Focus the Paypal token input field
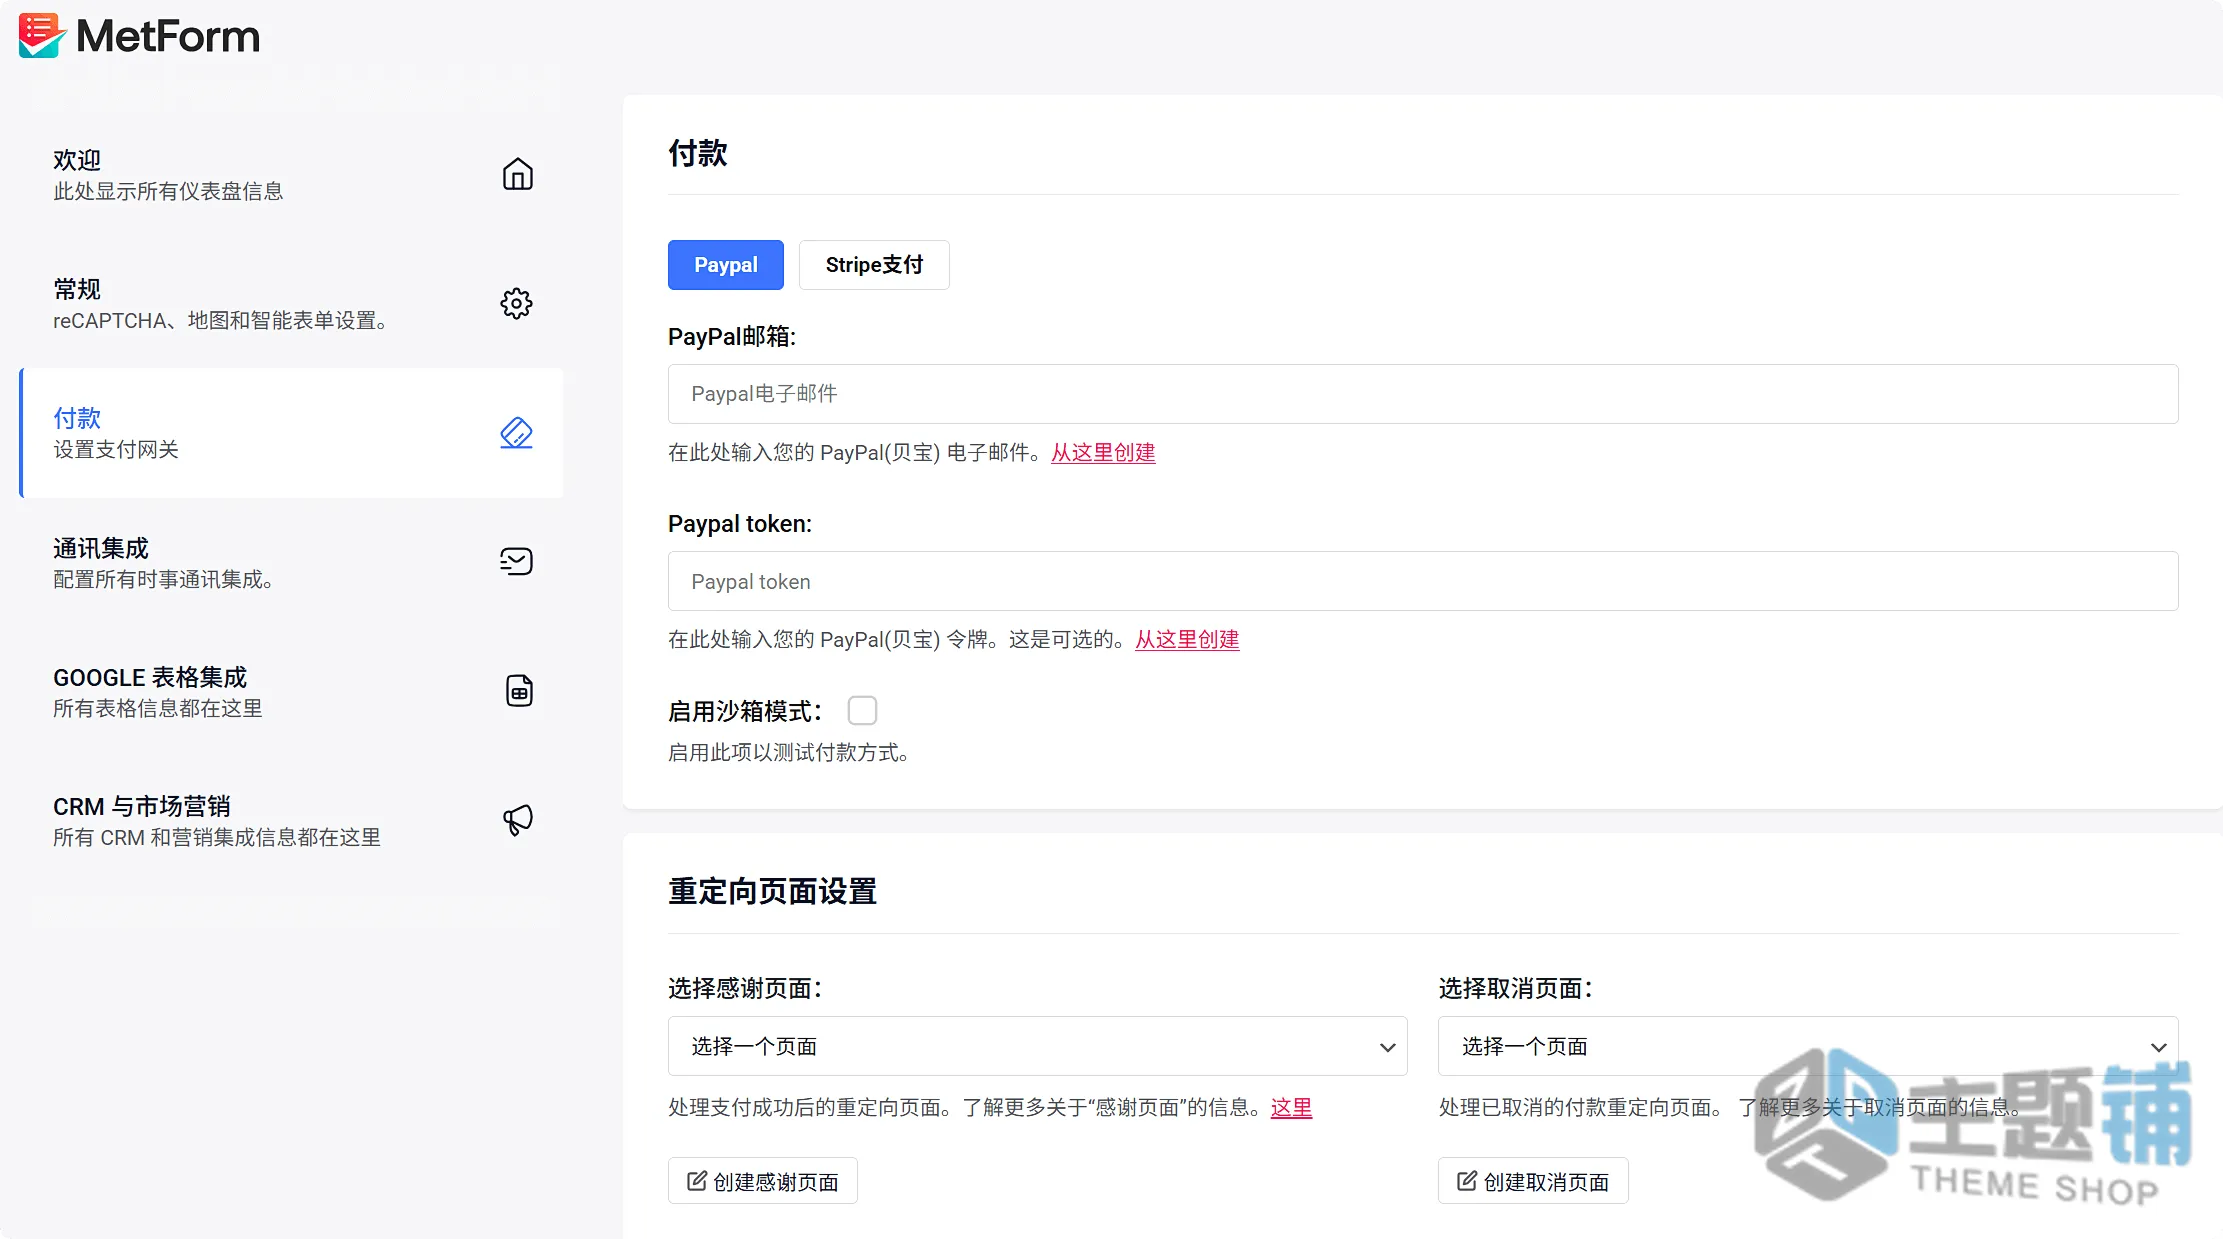The height and width of the screenshot is (1239, 2223). pos(1423,581)
